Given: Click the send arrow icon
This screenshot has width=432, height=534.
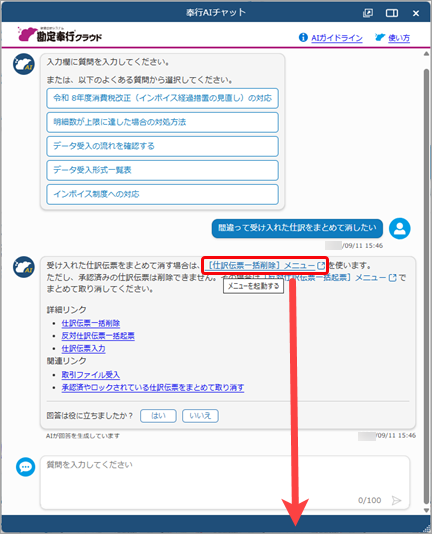Looking at the screenshot, I should (396, 500).
